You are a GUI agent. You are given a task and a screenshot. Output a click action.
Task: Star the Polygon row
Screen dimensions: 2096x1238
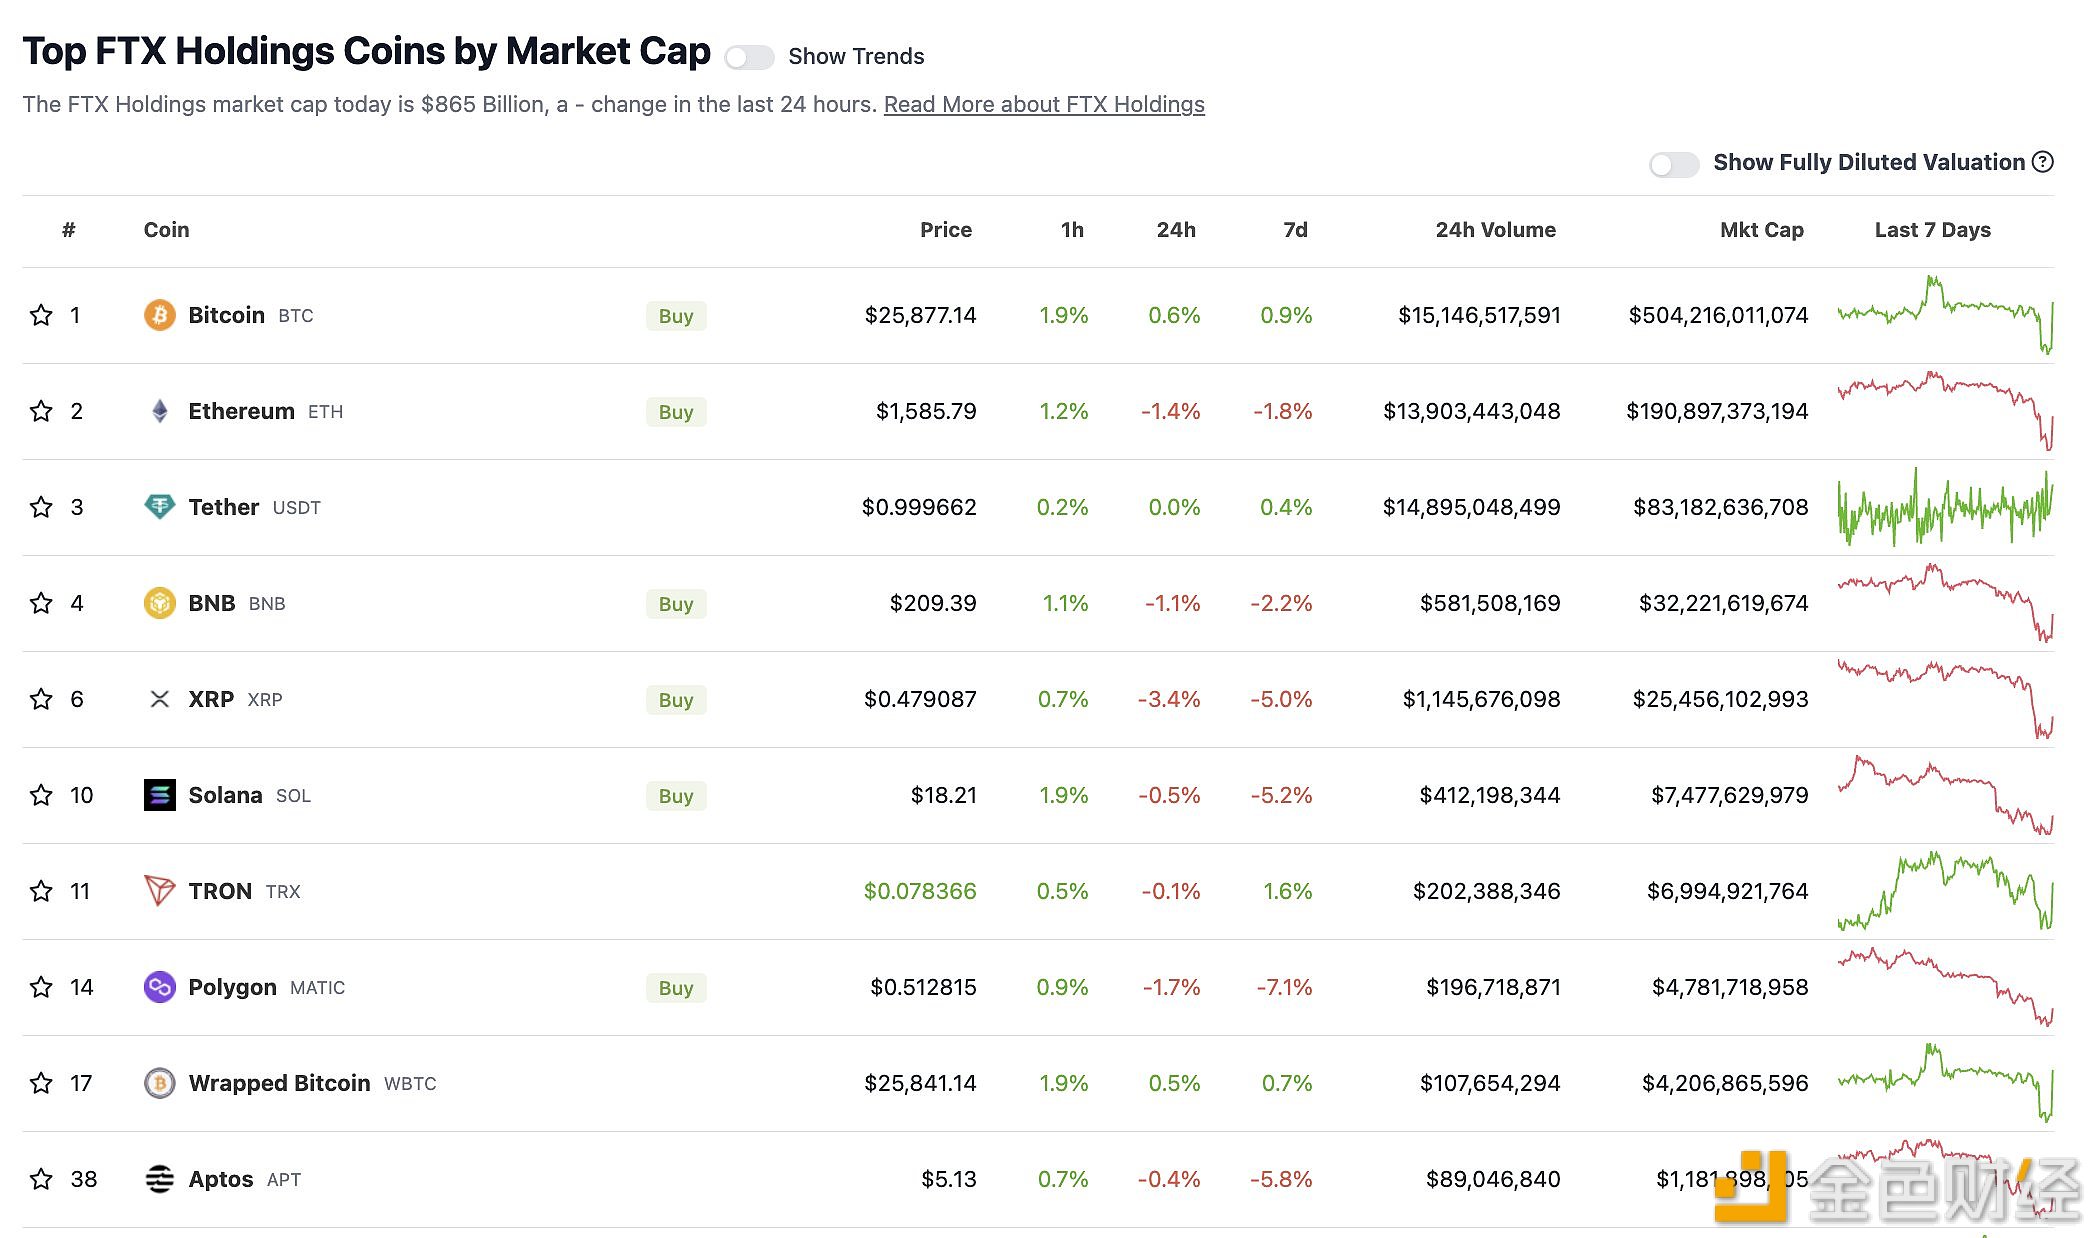point(41,987)
